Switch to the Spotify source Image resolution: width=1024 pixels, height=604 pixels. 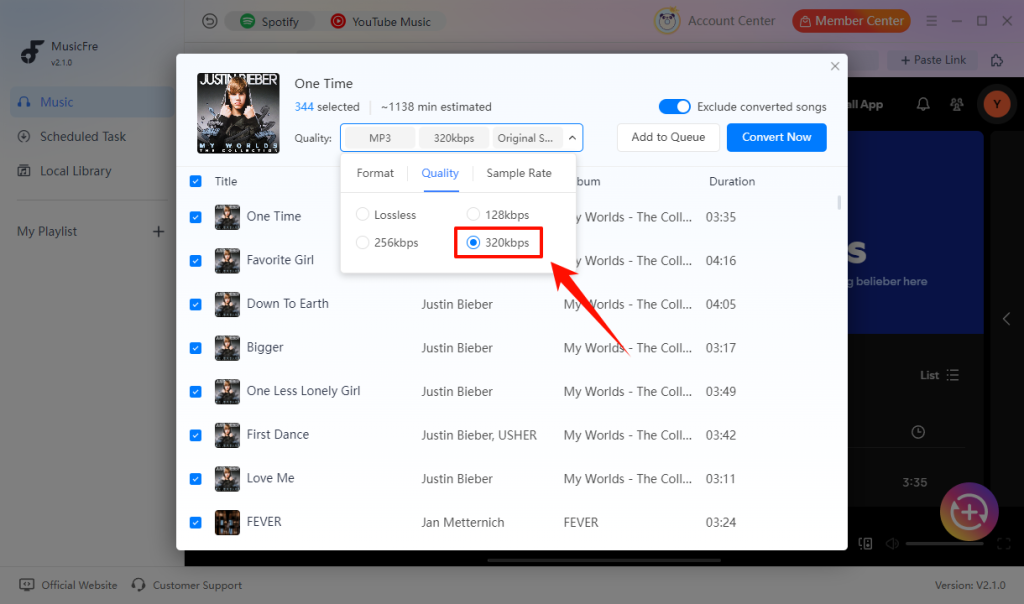click(269, 22)
